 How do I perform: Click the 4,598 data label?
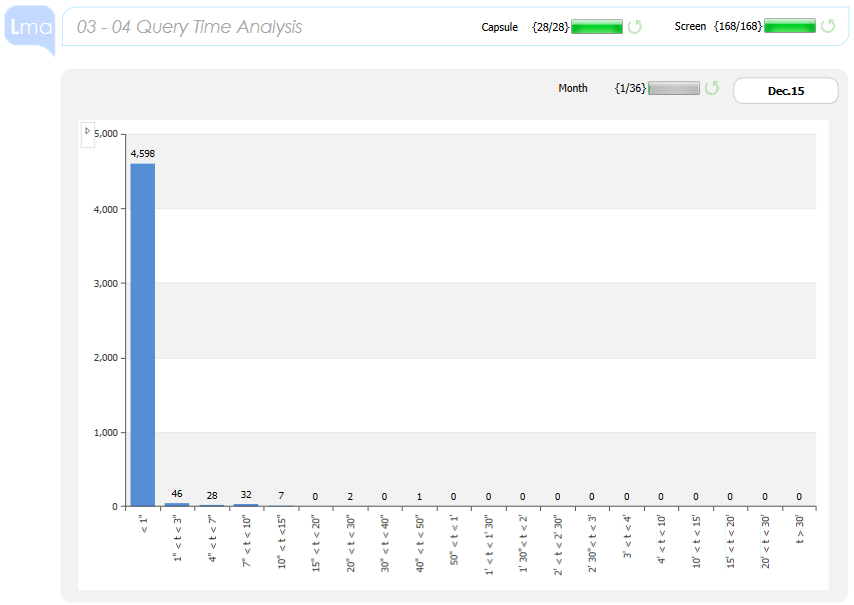pyautogui.click(x=143, y=153)
